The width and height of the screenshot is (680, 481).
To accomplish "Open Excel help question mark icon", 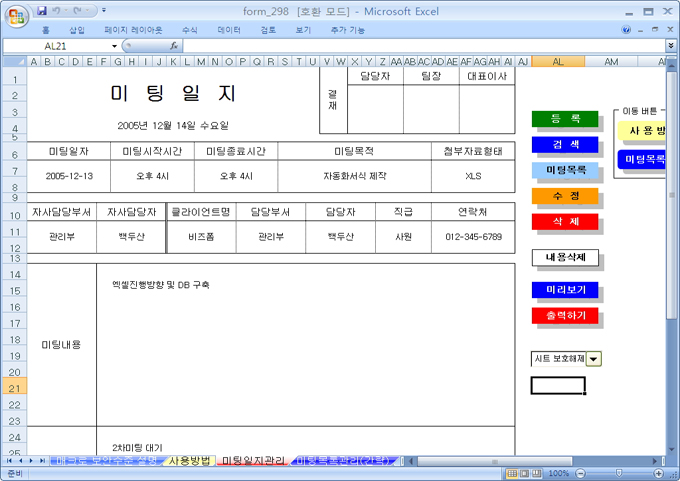I will 627,30.
